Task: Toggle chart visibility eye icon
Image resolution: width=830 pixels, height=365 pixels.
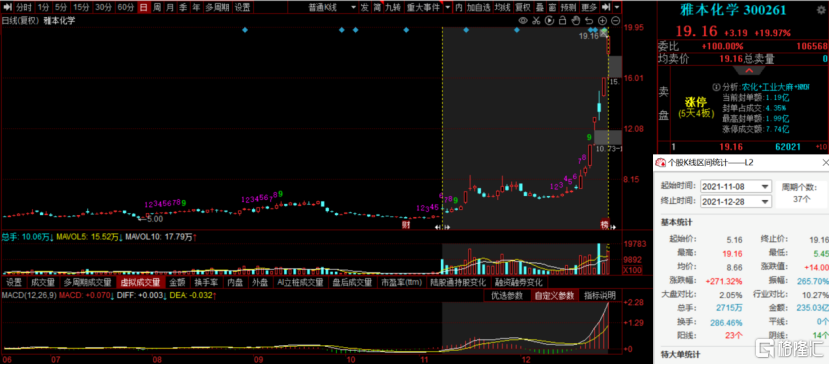Action: pos(523,21)
